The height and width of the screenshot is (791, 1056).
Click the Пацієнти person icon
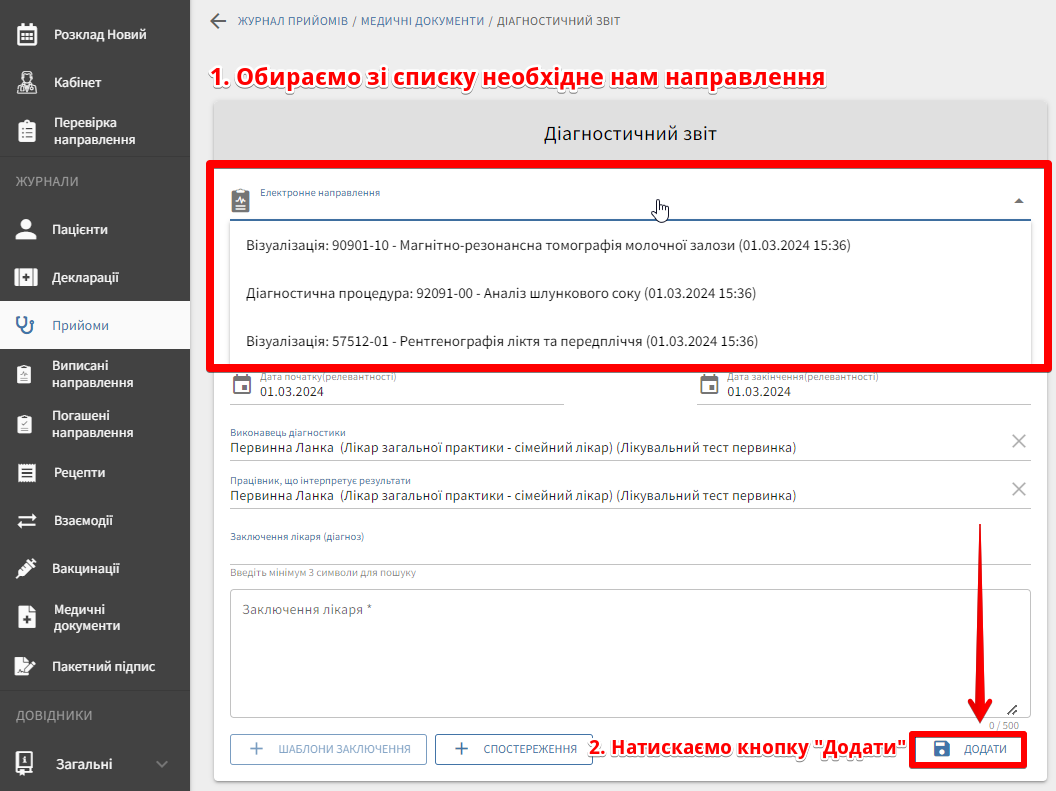coord(27,230)
